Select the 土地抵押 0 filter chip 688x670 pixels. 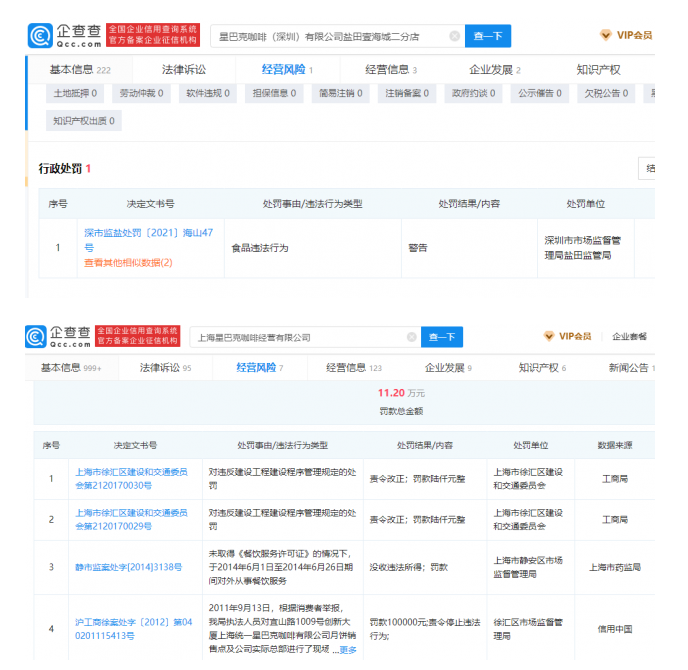[x=75, y=93]
